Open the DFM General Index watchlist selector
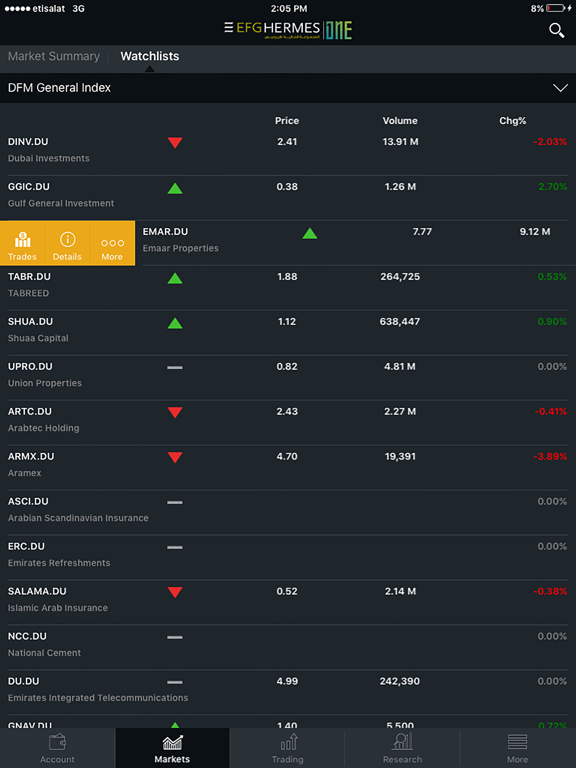This screenshot has height=768, width=576. coord(288,88)
